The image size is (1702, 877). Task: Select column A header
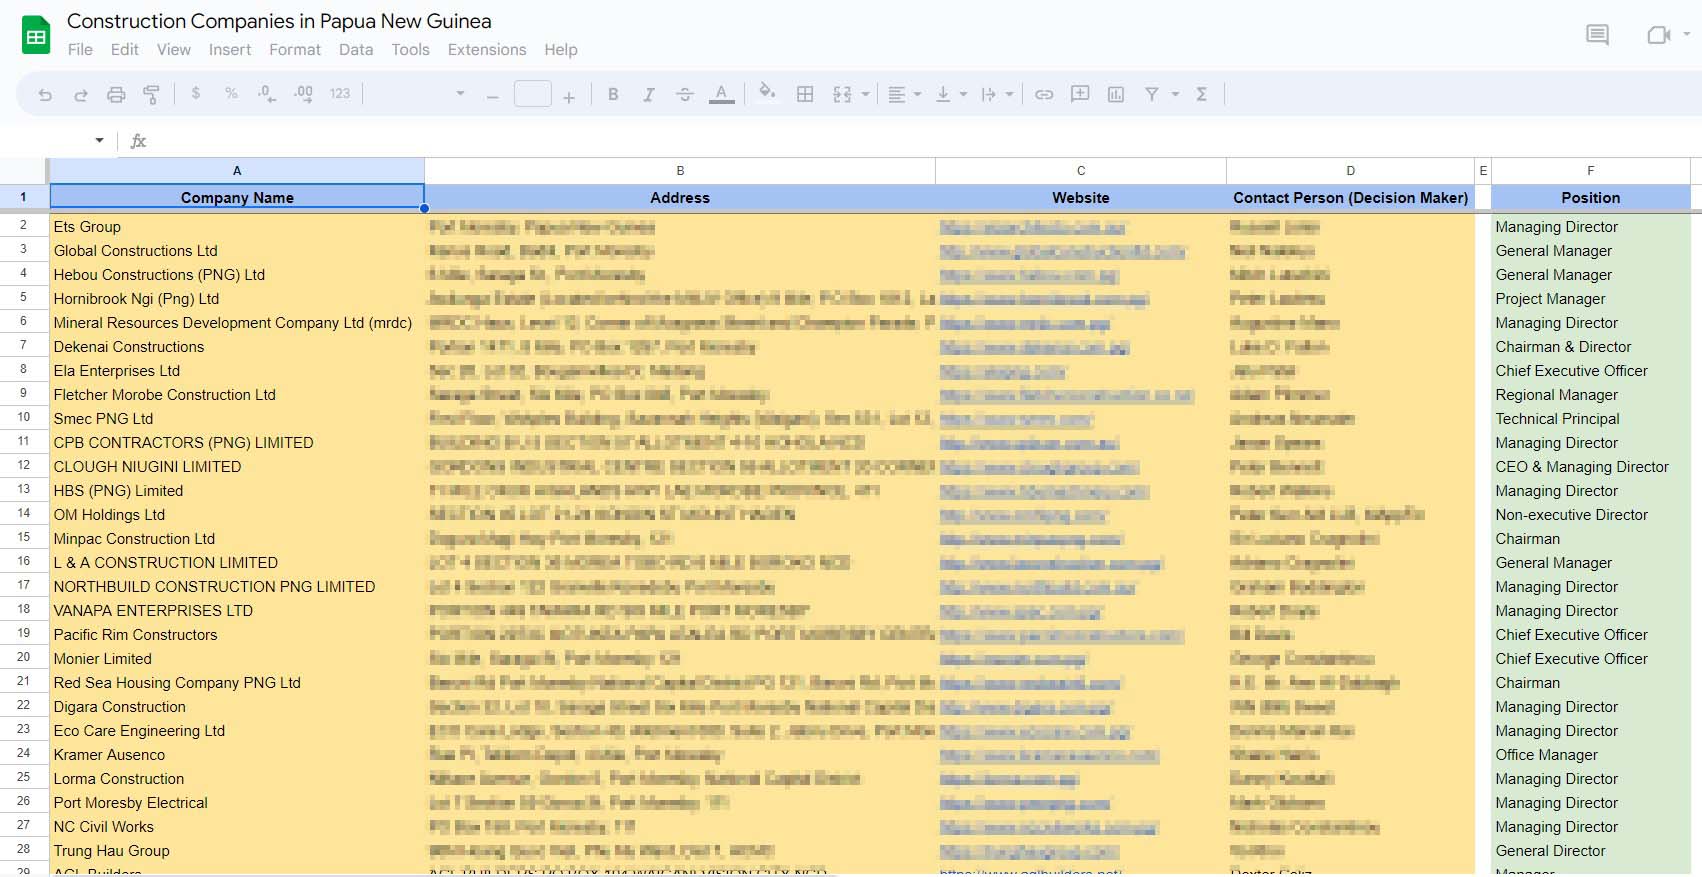pos(237,171)
